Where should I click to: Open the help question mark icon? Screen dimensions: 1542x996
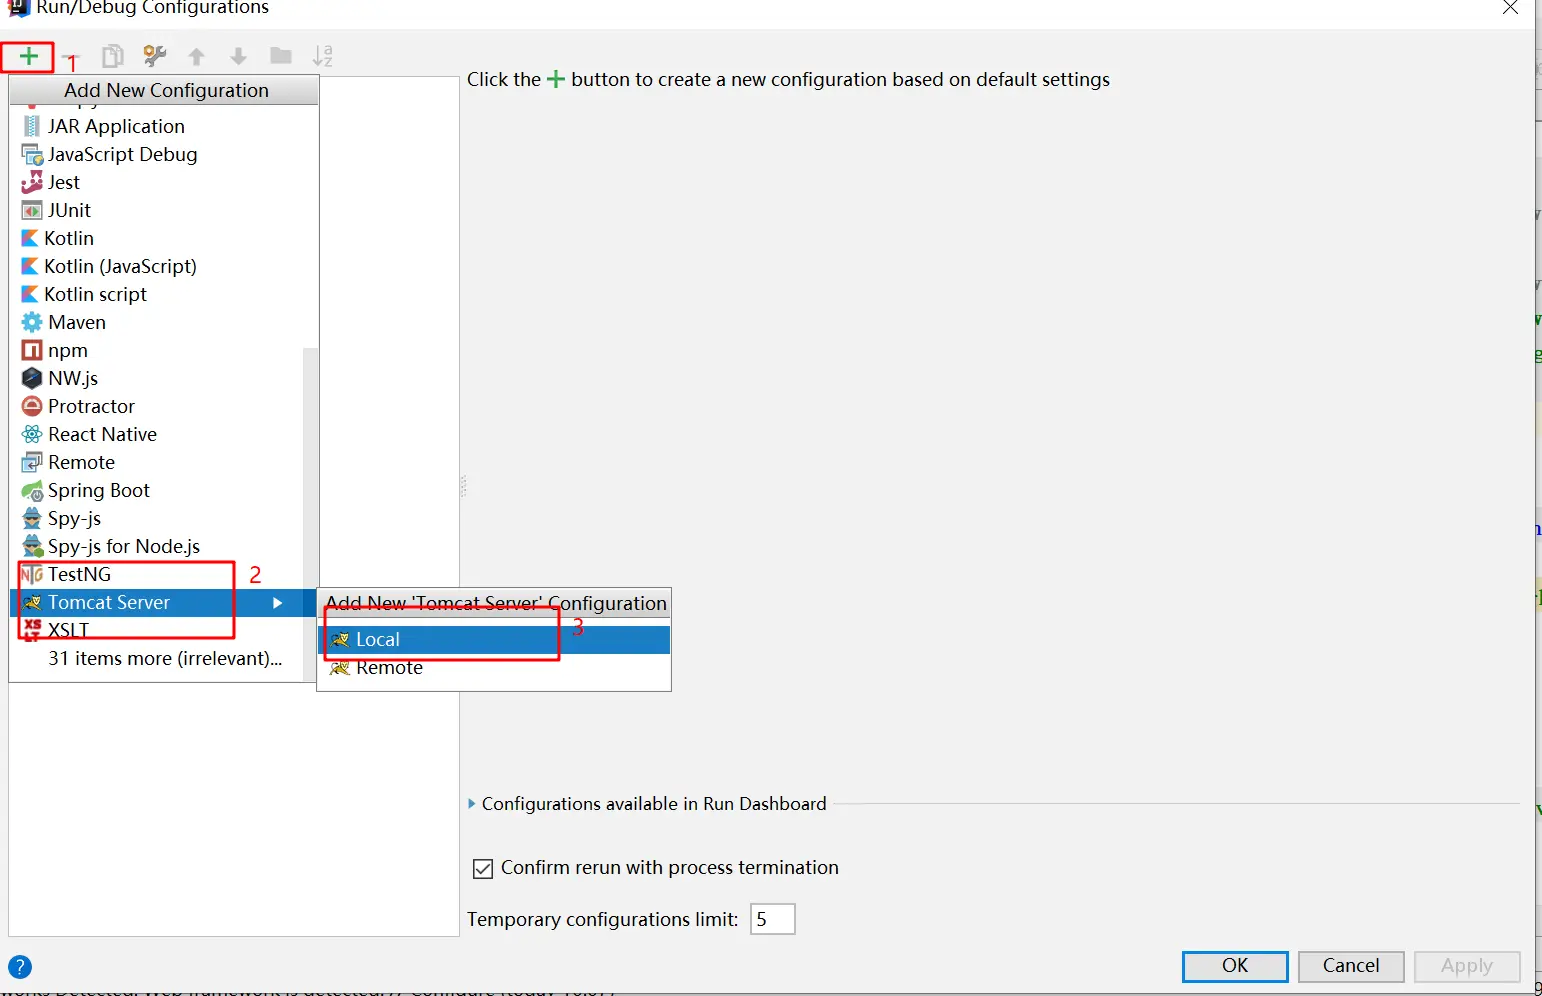pos(20,967)
